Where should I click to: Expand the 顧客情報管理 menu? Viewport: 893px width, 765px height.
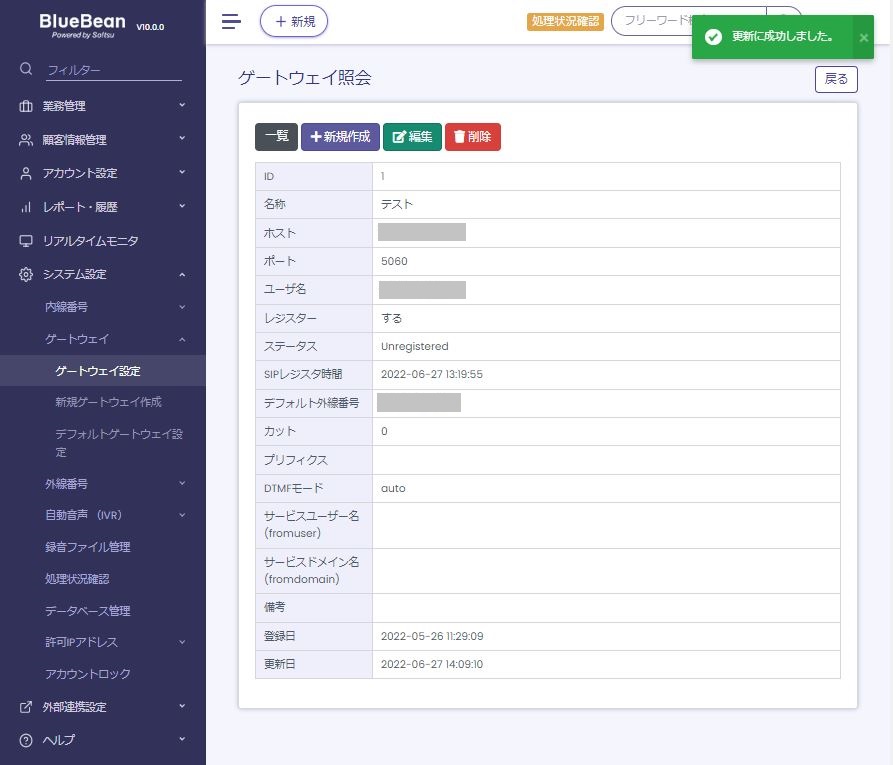click(102, 140)
